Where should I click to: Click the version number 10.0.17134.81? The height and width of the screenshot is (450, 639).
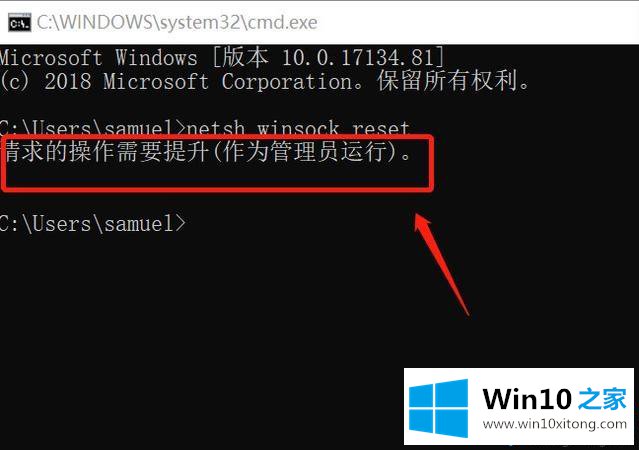(357, 57)
